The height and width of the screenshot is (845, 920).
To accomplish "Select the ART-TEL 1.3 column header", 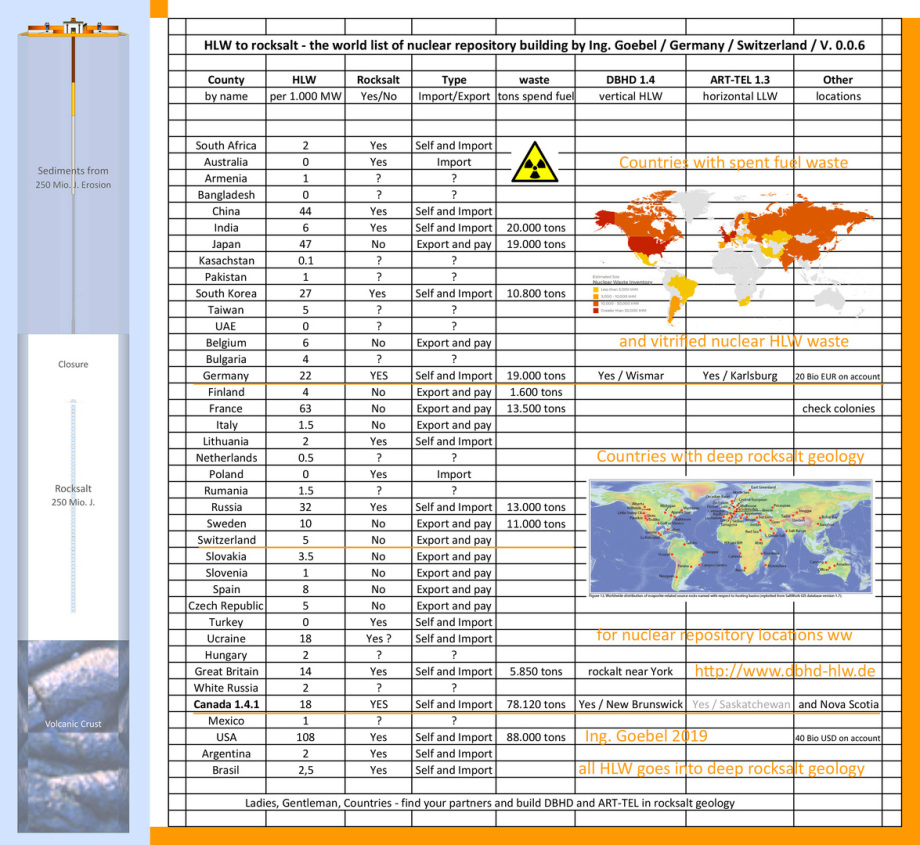I will (x=738, y=80).
